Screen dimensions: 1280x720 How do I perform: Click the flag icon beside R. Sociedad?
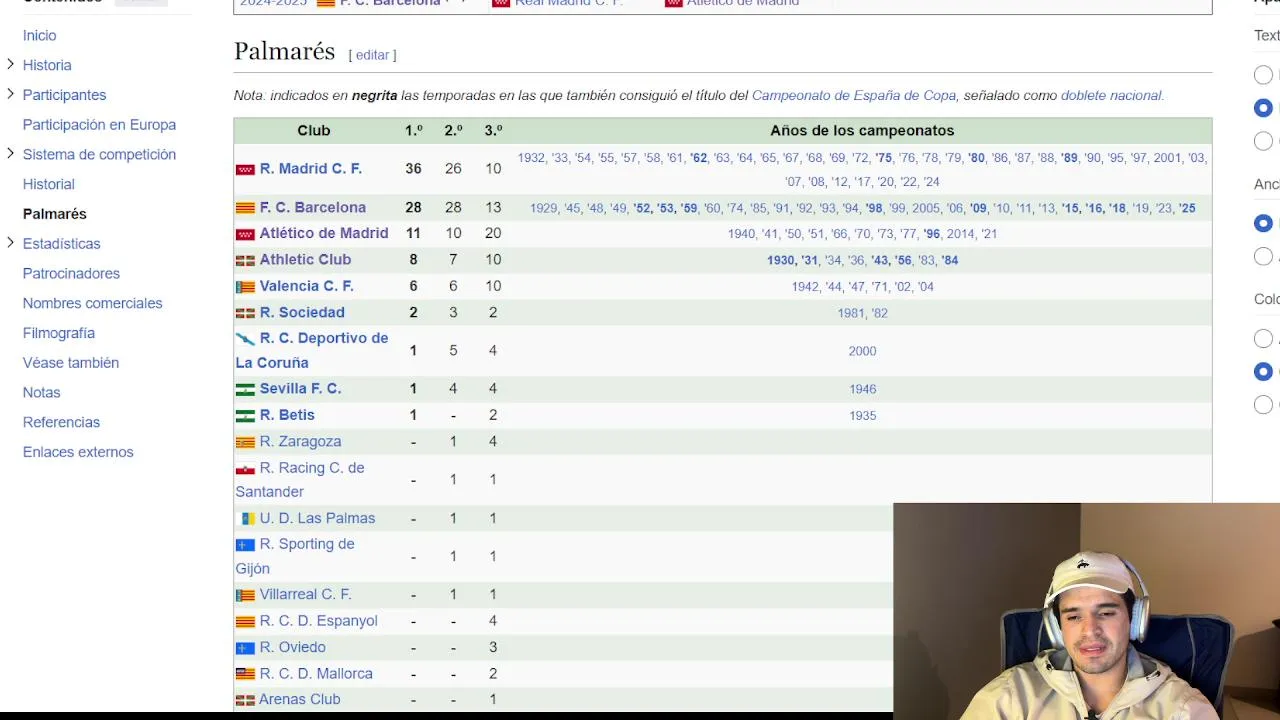coord(245,313)
